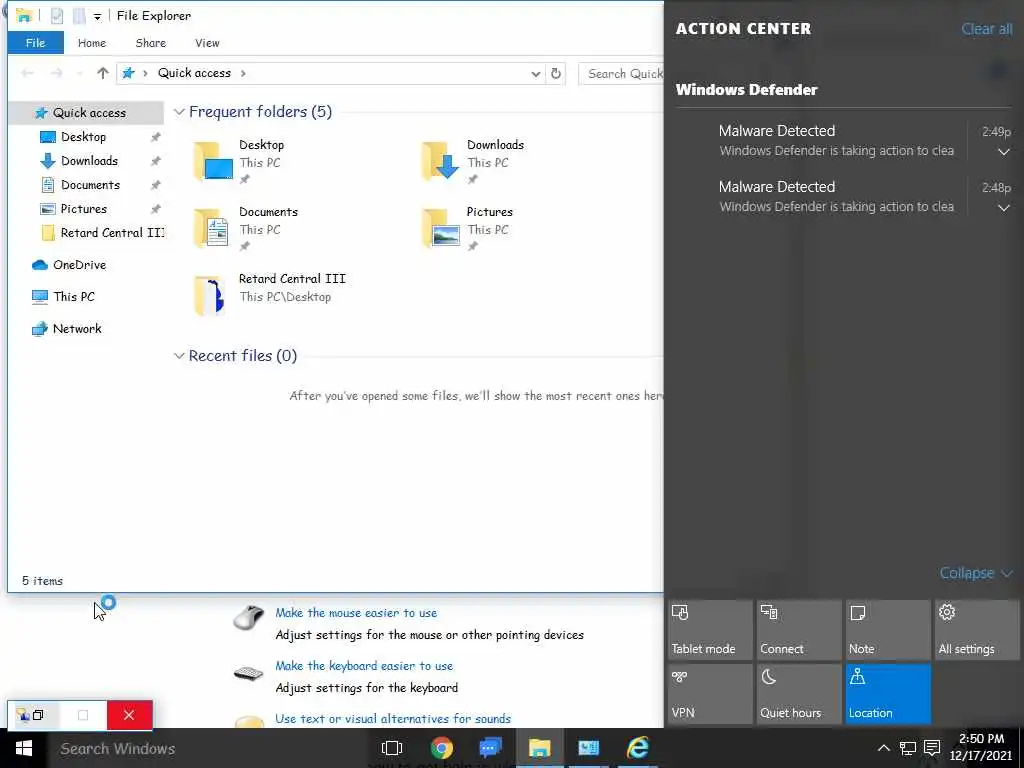The image size is (1024, 768).
Task: Collapse the quick actions panel
Action: [x=976, y=573]
